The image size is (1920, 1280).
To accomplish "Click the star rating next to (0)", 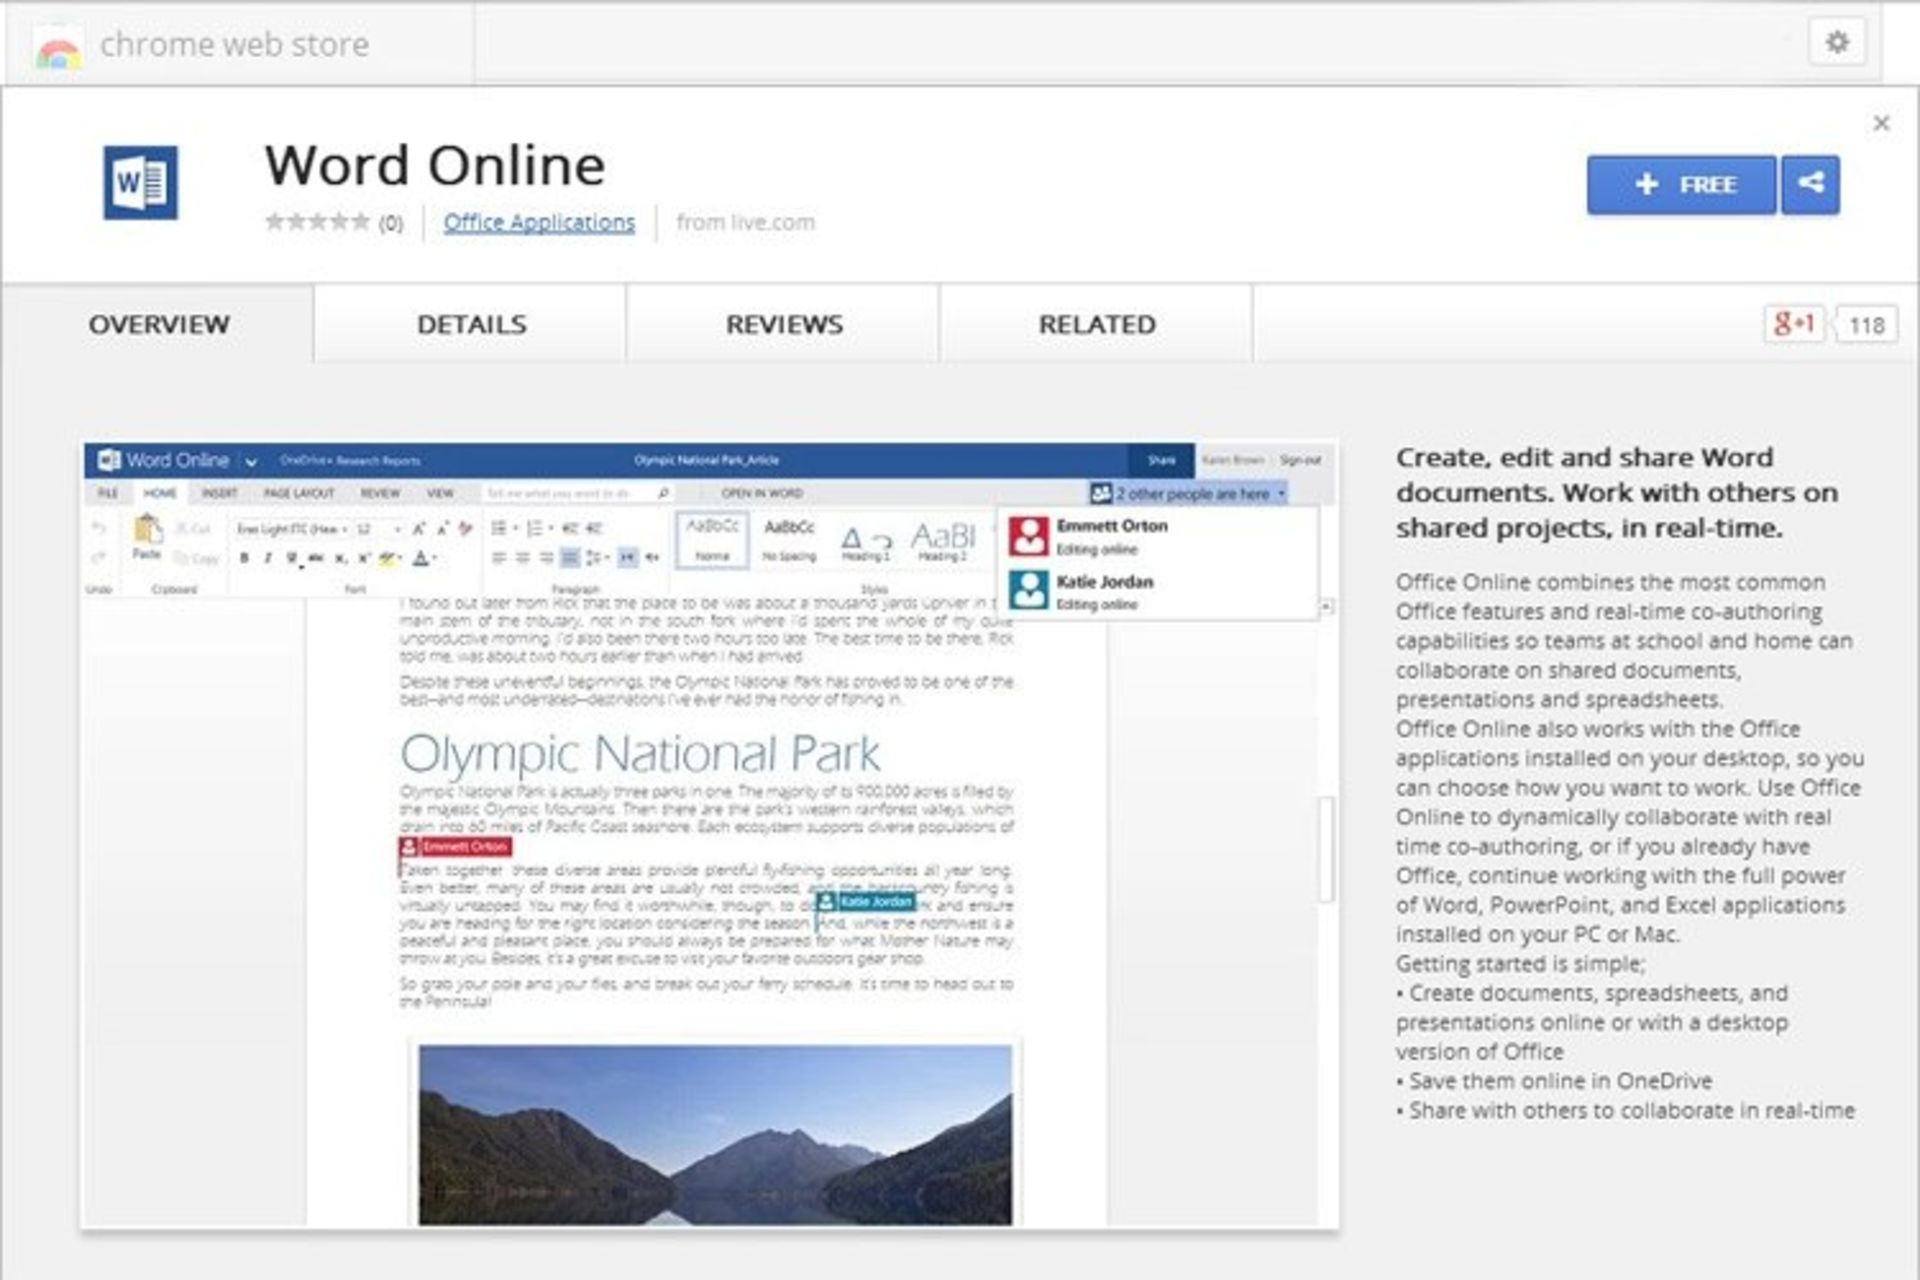I will coord(317,222).
